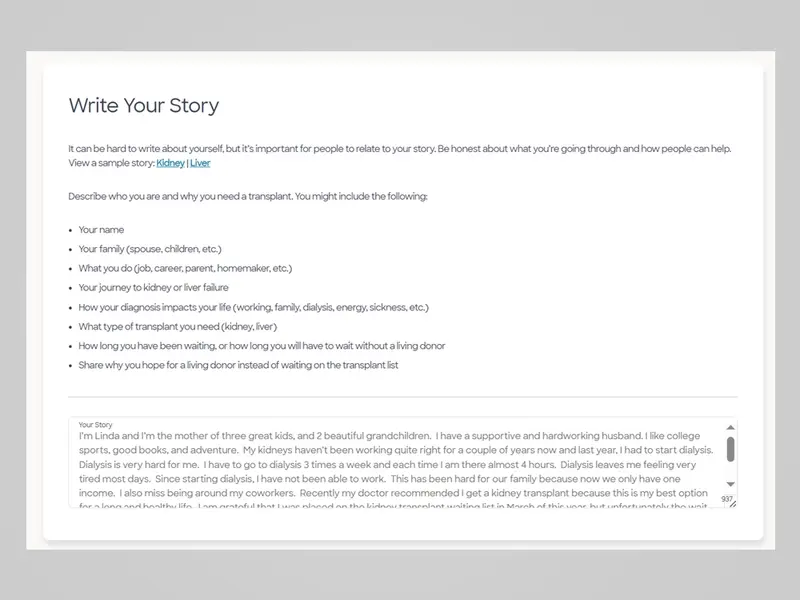This screenshot has width=800, height=600.
Task: Click the scroll up arrow in story box
Action: tap(730, 428)
